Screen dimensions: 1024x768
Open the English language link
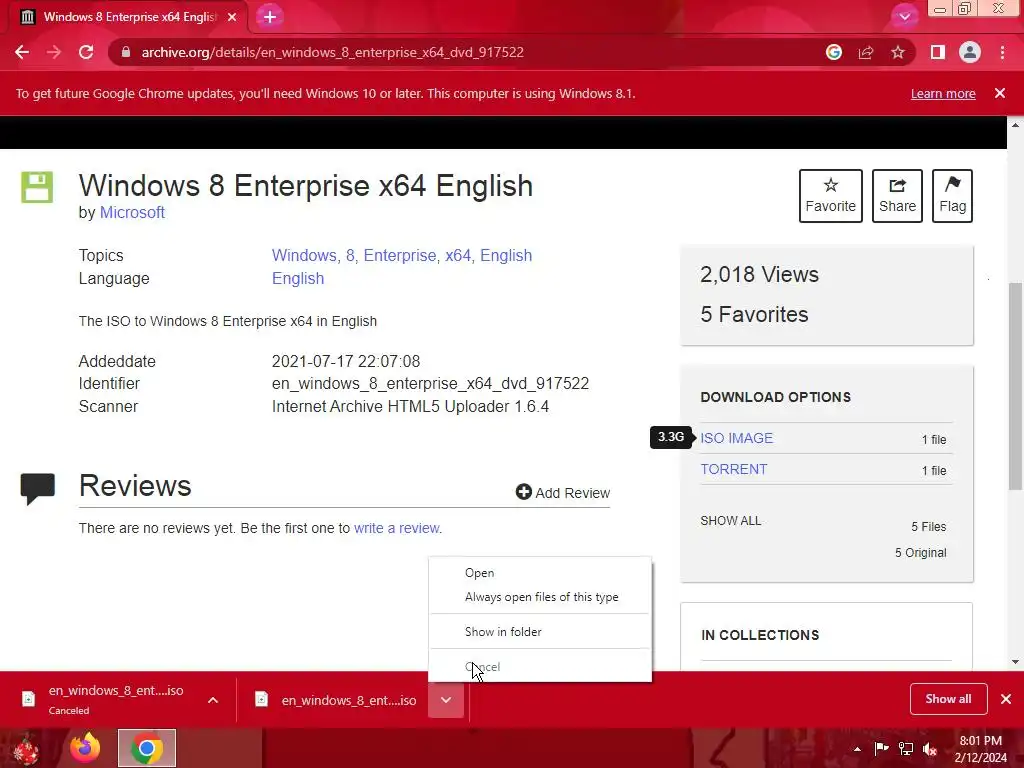[298, 278]
